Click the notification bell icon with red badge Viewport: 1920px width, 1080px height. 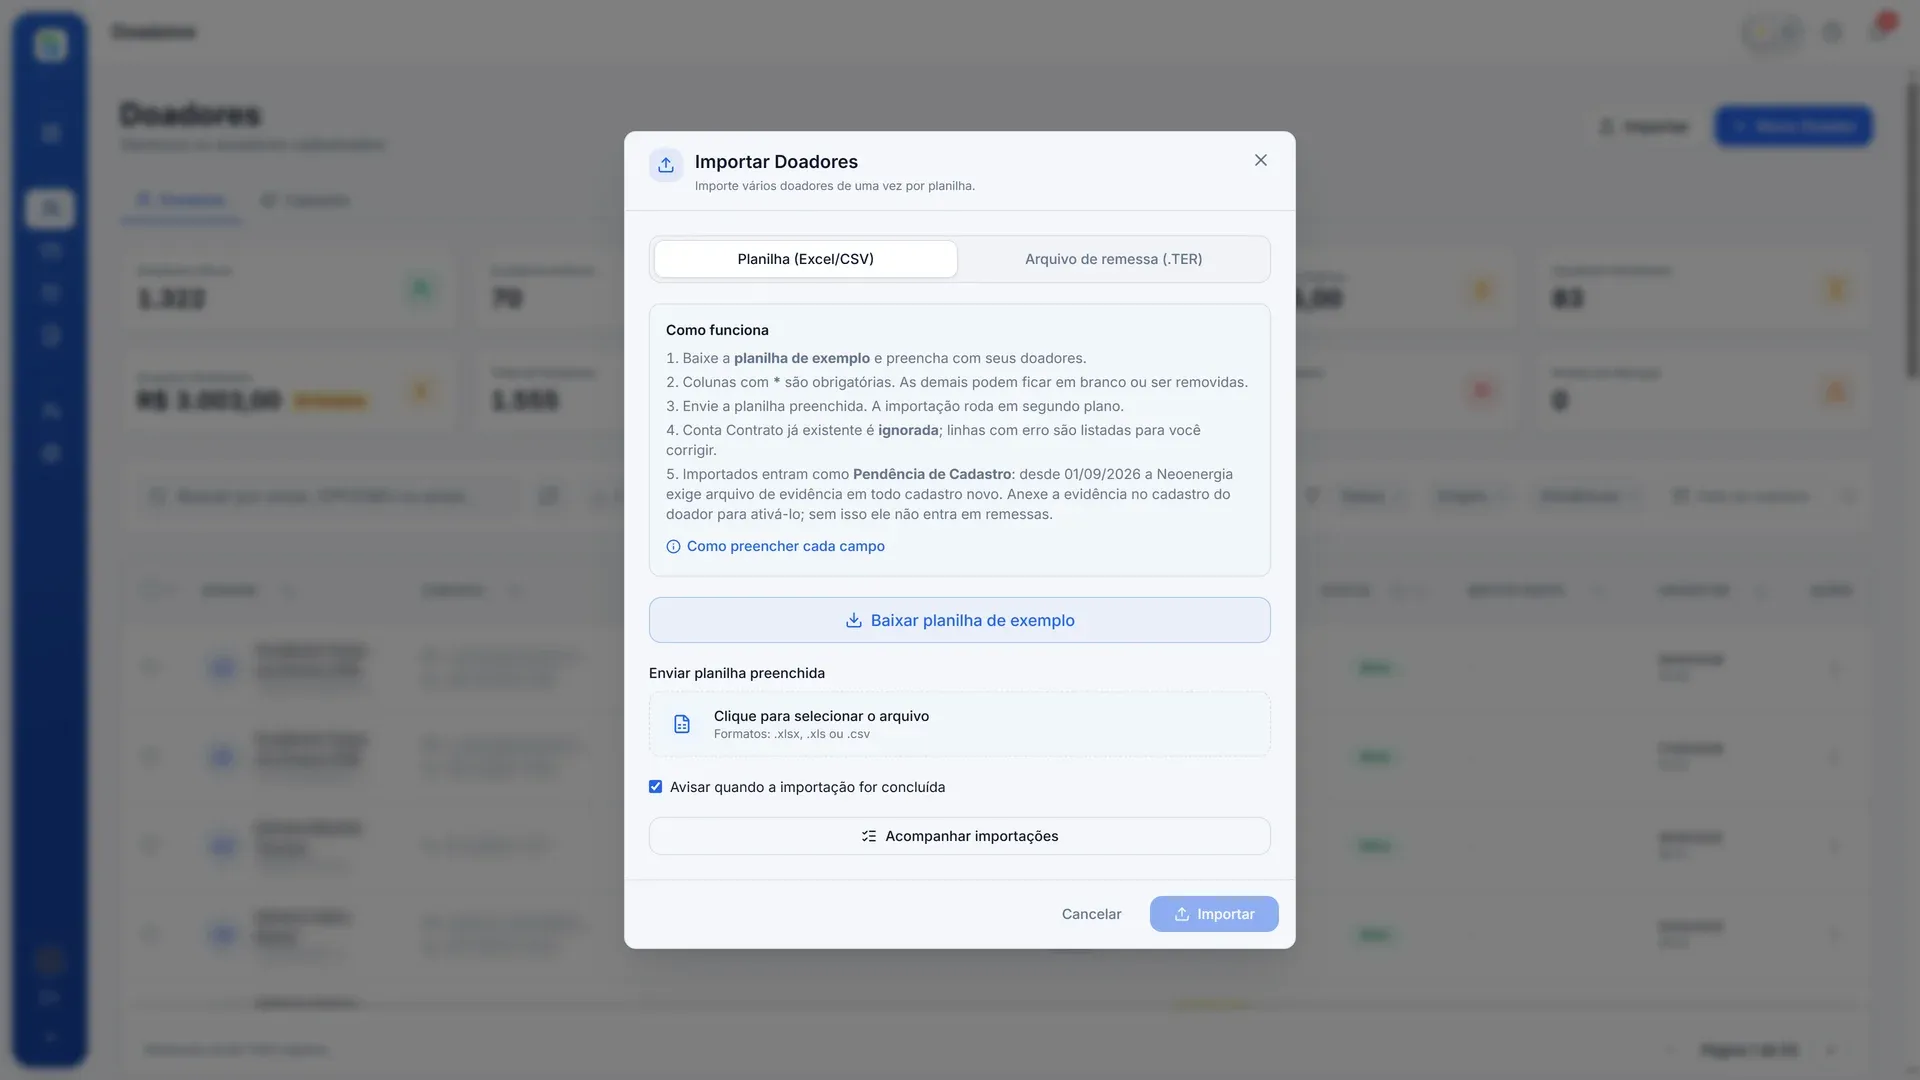(1878, 31)
